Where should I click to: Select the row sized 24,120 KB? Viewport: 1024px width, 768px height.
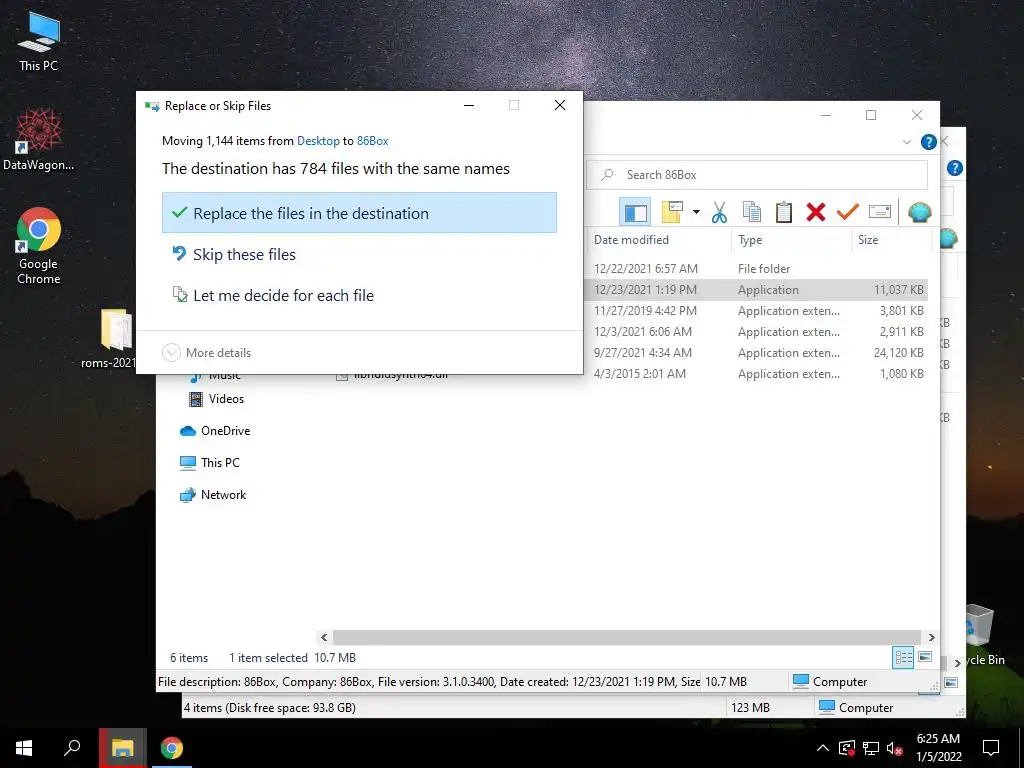(758, 353)
